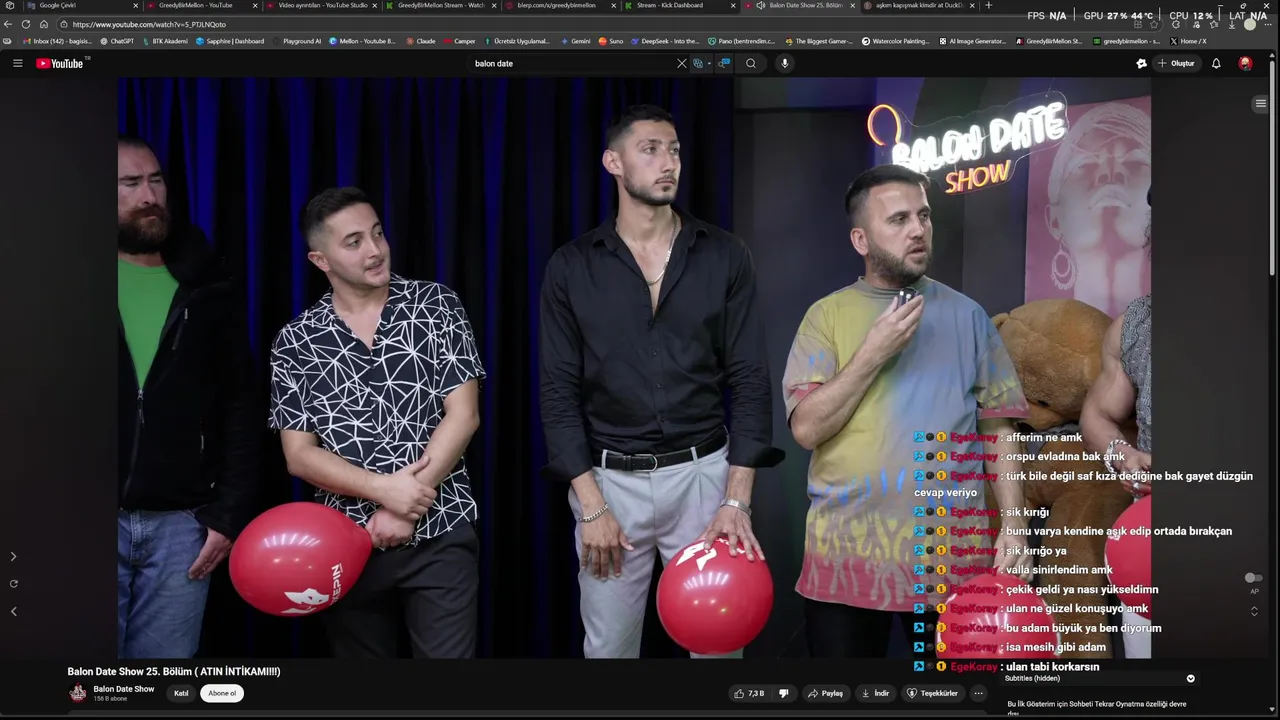Click the left-pointing chevron at left edge

tap(13, 611)
